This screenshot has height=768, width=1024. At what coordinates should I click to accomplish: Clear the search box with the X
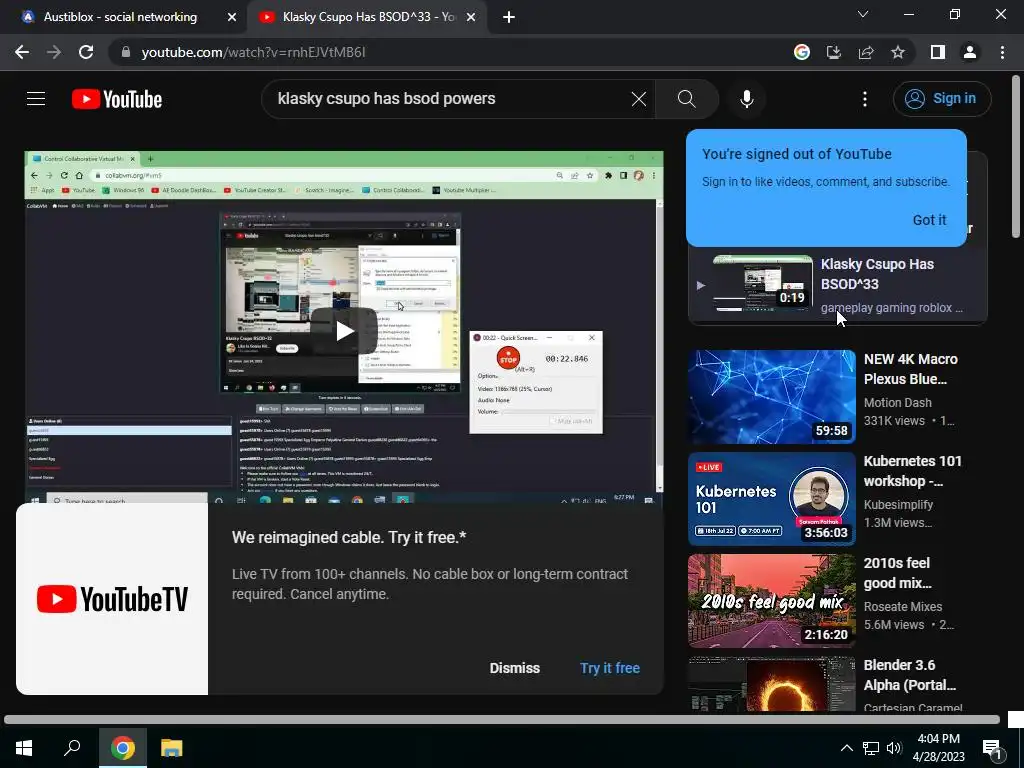(x=639, y=99)
